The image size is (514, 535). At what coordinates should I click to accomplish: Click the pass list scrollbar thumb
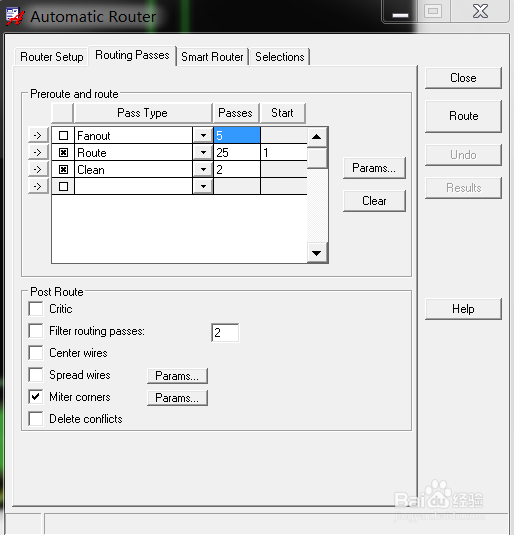[317, 158]
